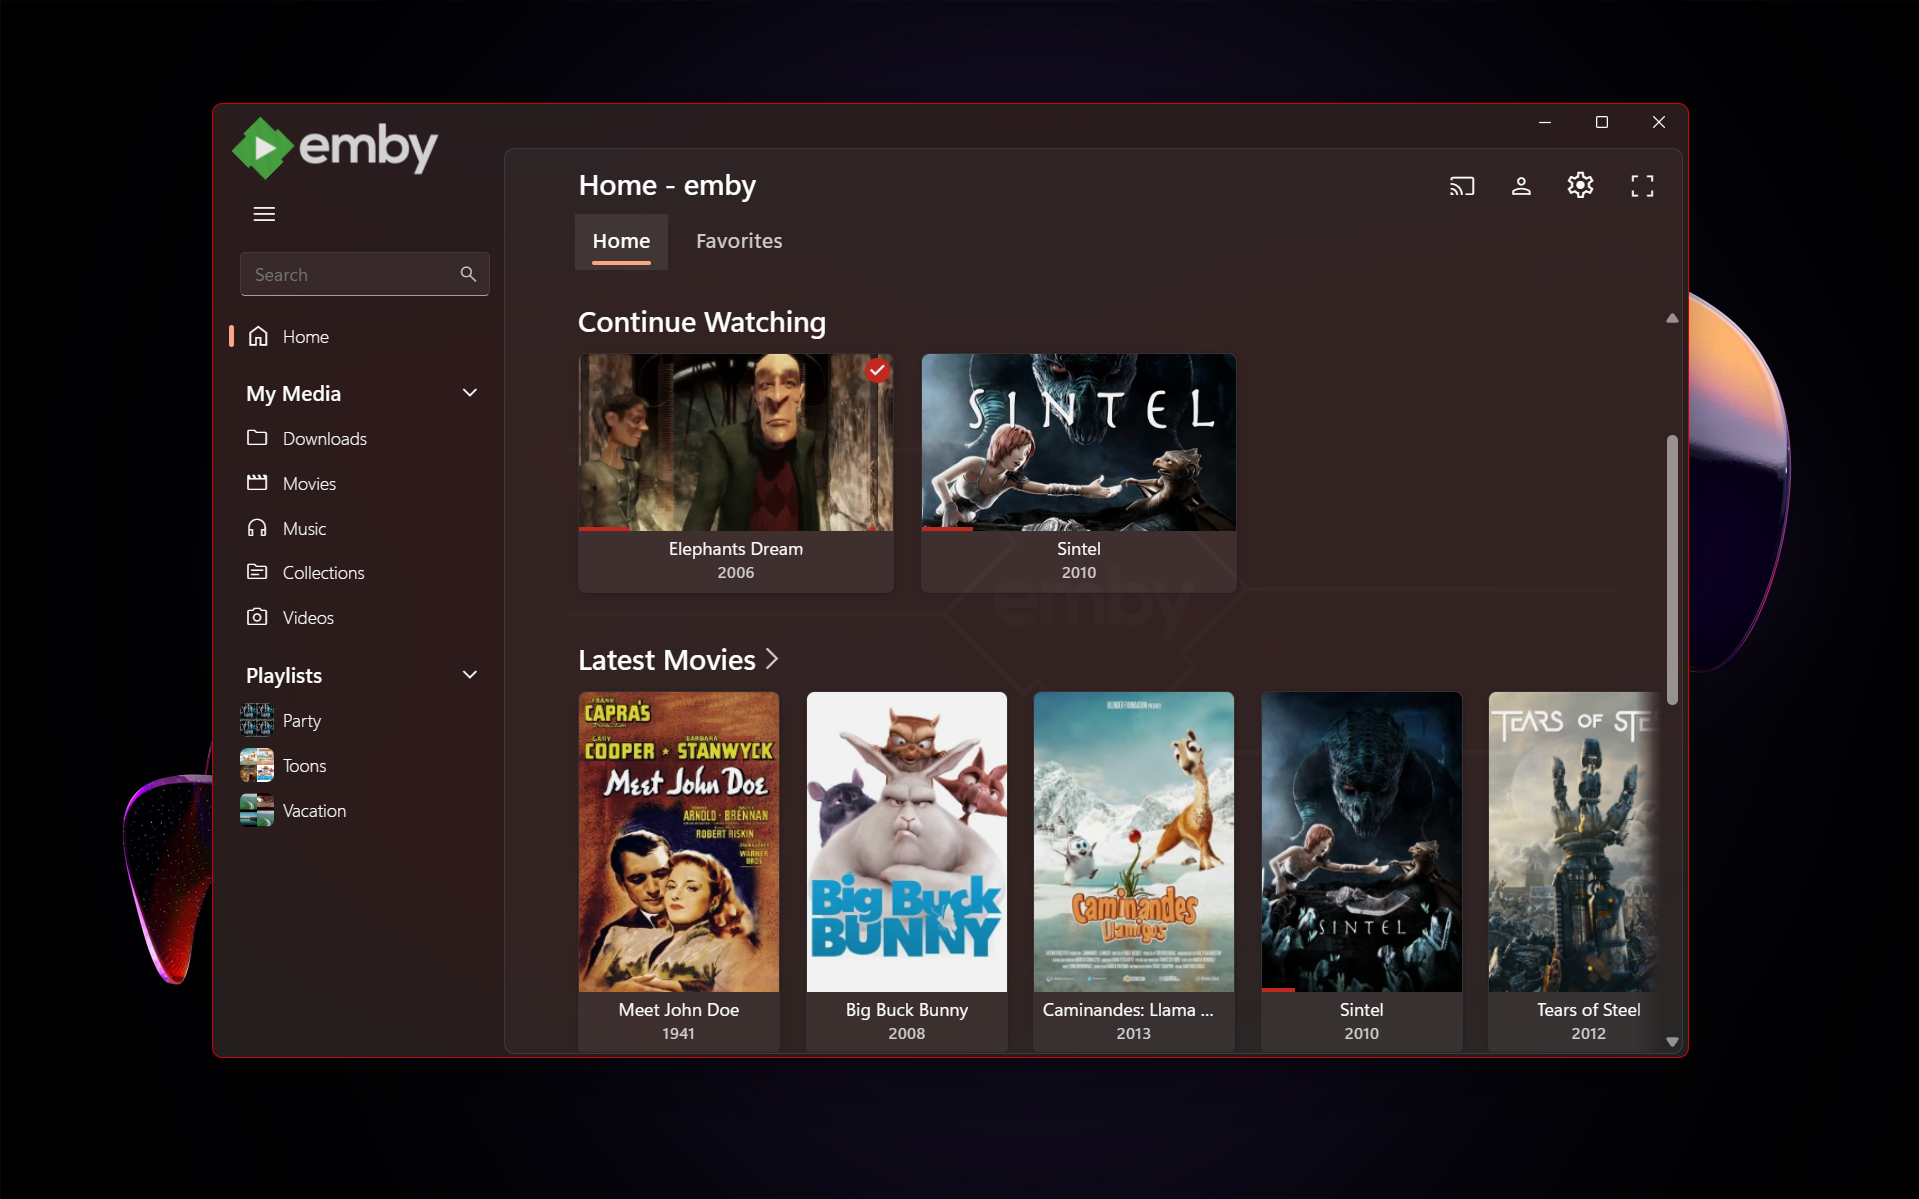Click the Party playlist thumbnail icon
Image resolution: width=1919 pixels, height=1199 pixels.
tap(257, 720)
